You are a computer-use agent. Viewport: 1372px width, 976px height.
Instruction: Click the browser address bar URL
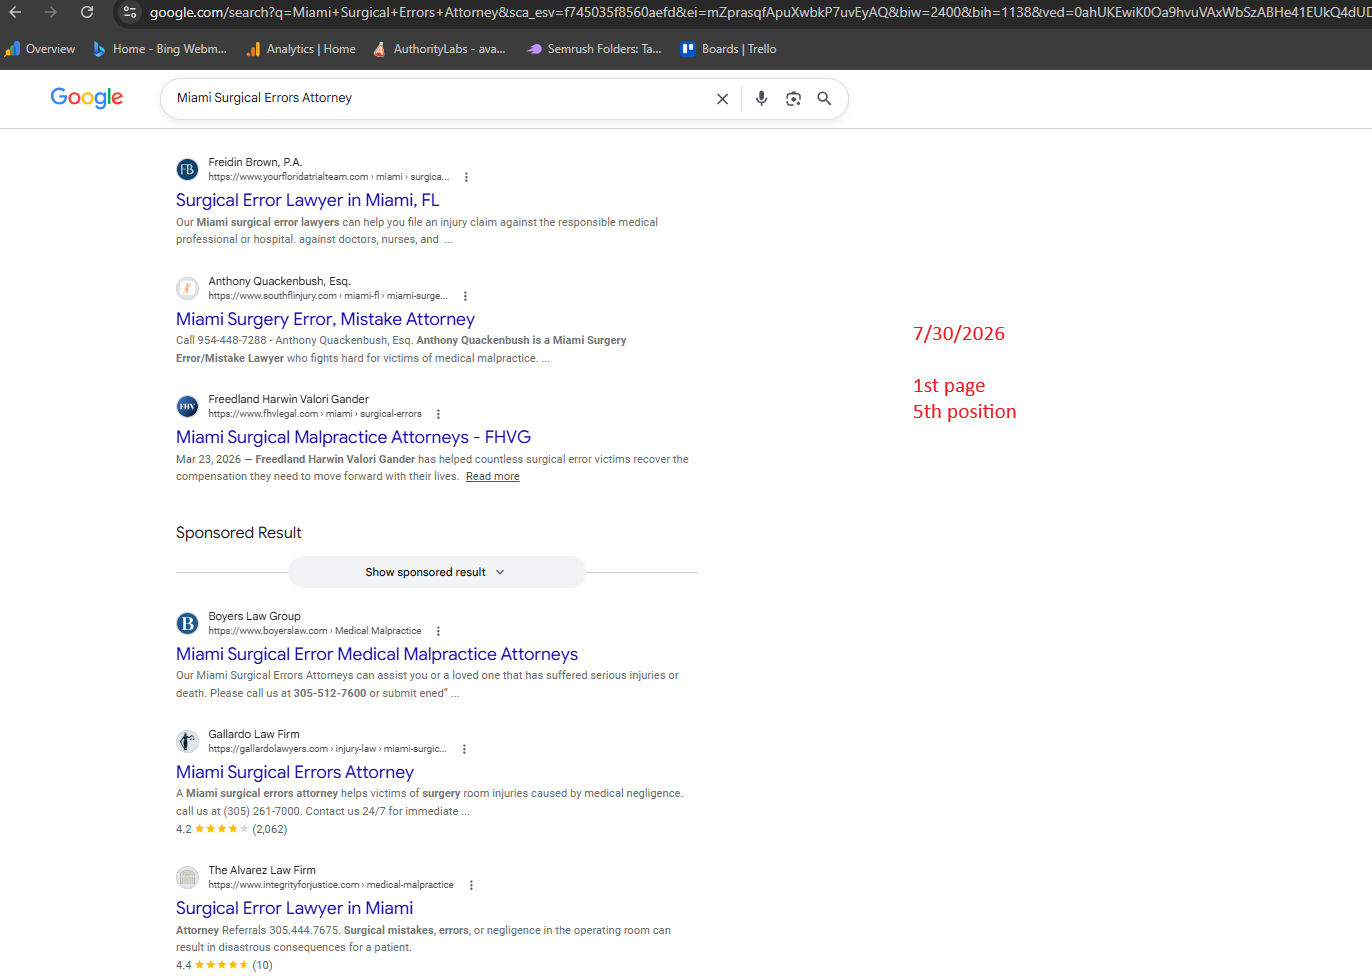click(758, 12)
